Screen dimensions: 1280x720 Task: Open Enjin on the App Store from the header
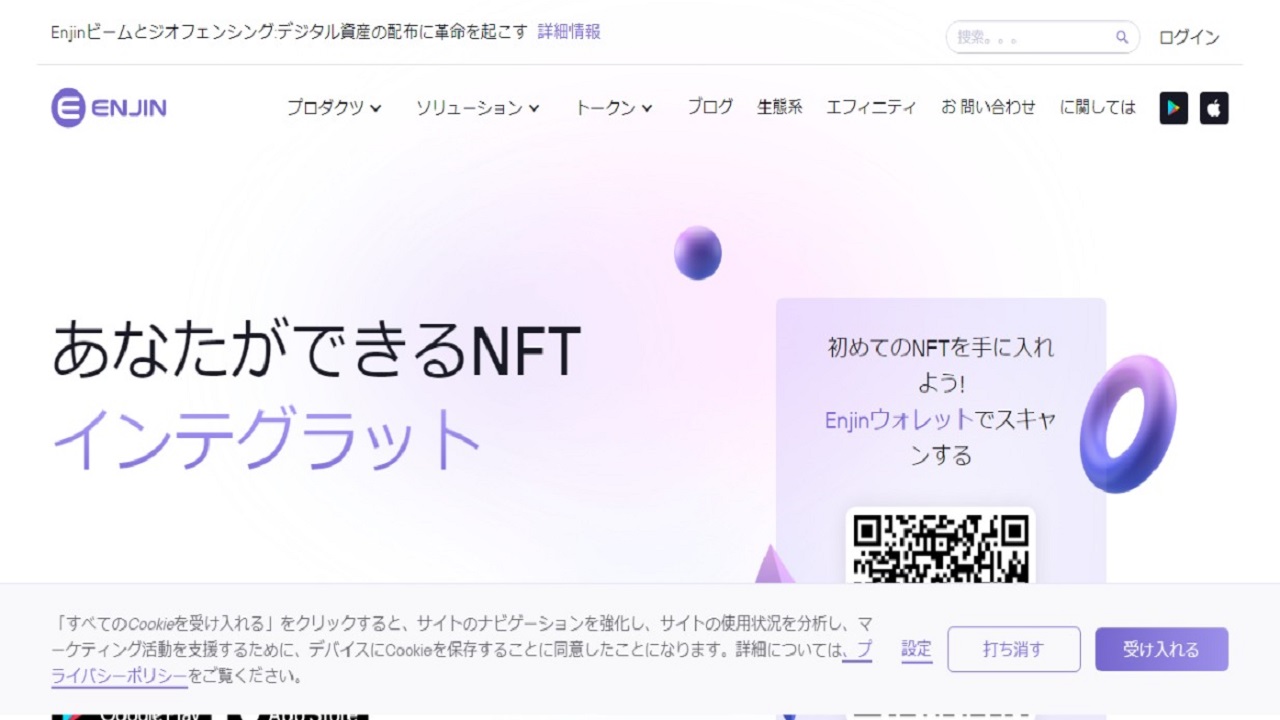(x=1213, y=108)
